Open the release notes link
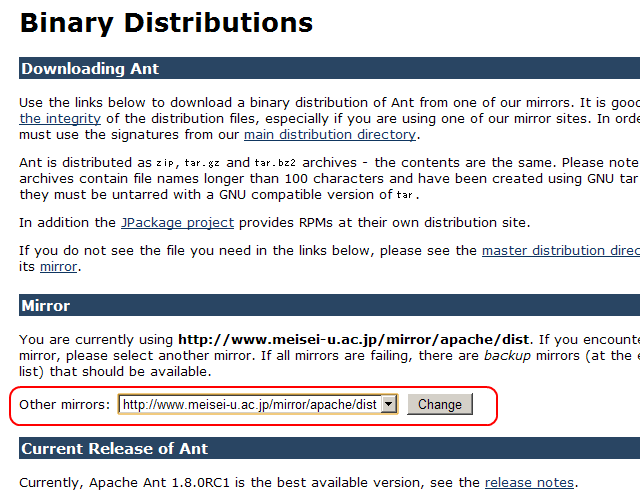Viewport: 640px width, 500px height. tap(529, 482)
